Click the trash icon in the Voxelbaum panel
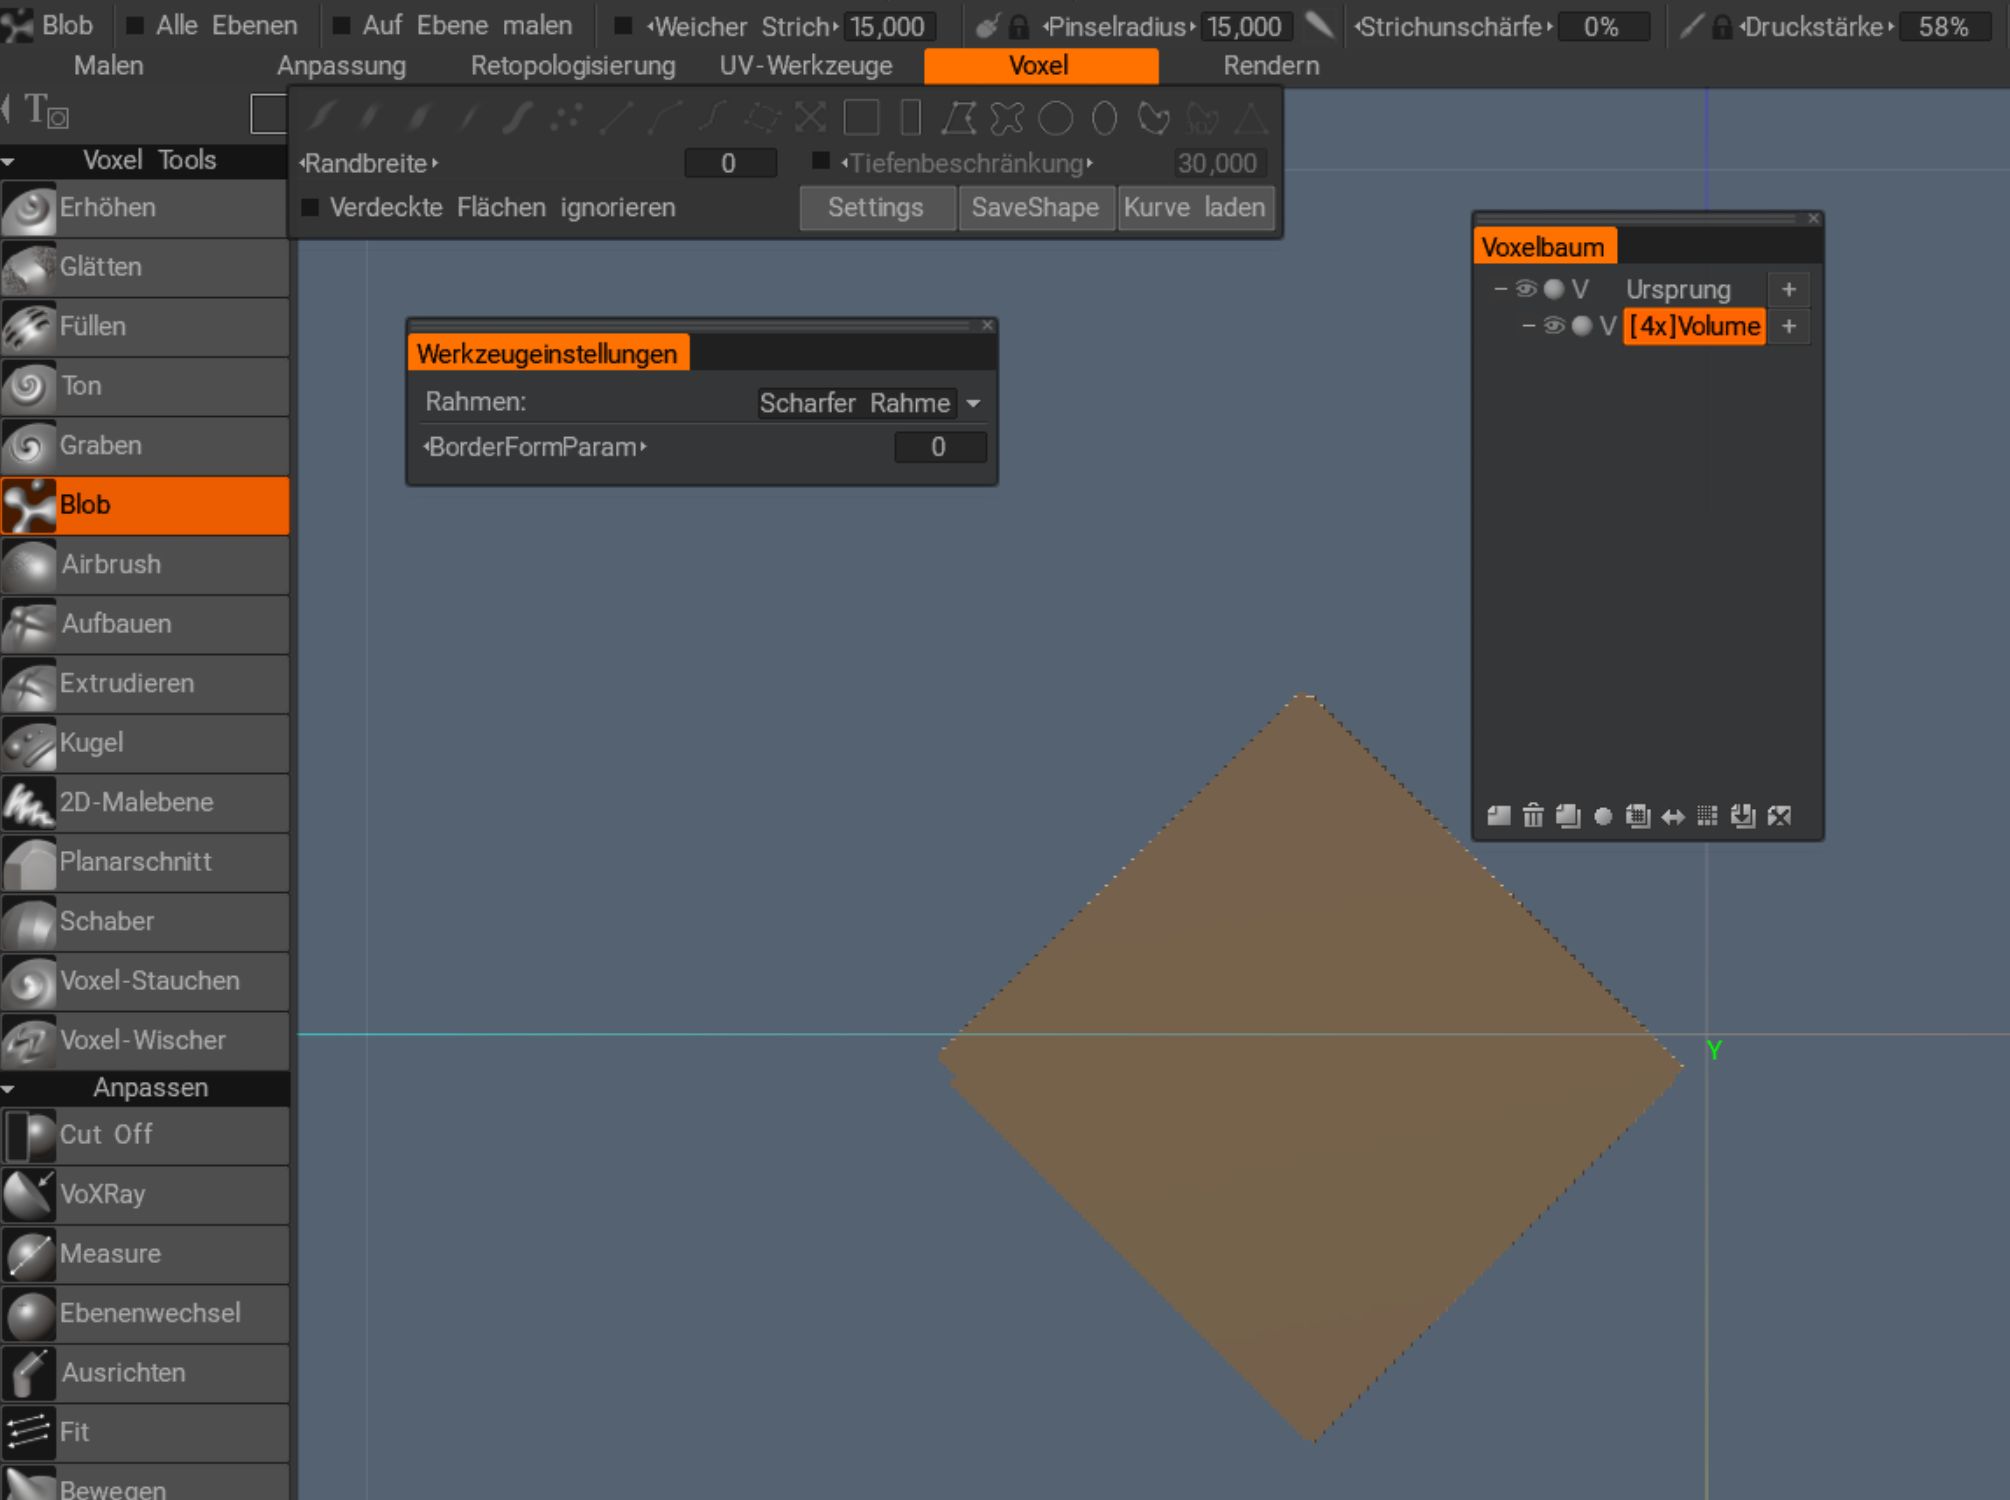This screenshot has height=1500, width=2010. pos(1532,816)
